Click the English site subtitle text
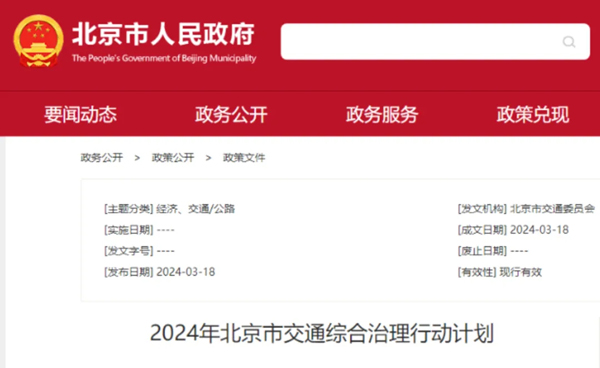Screen dimensions: 600x368 (x=164, y=58)
